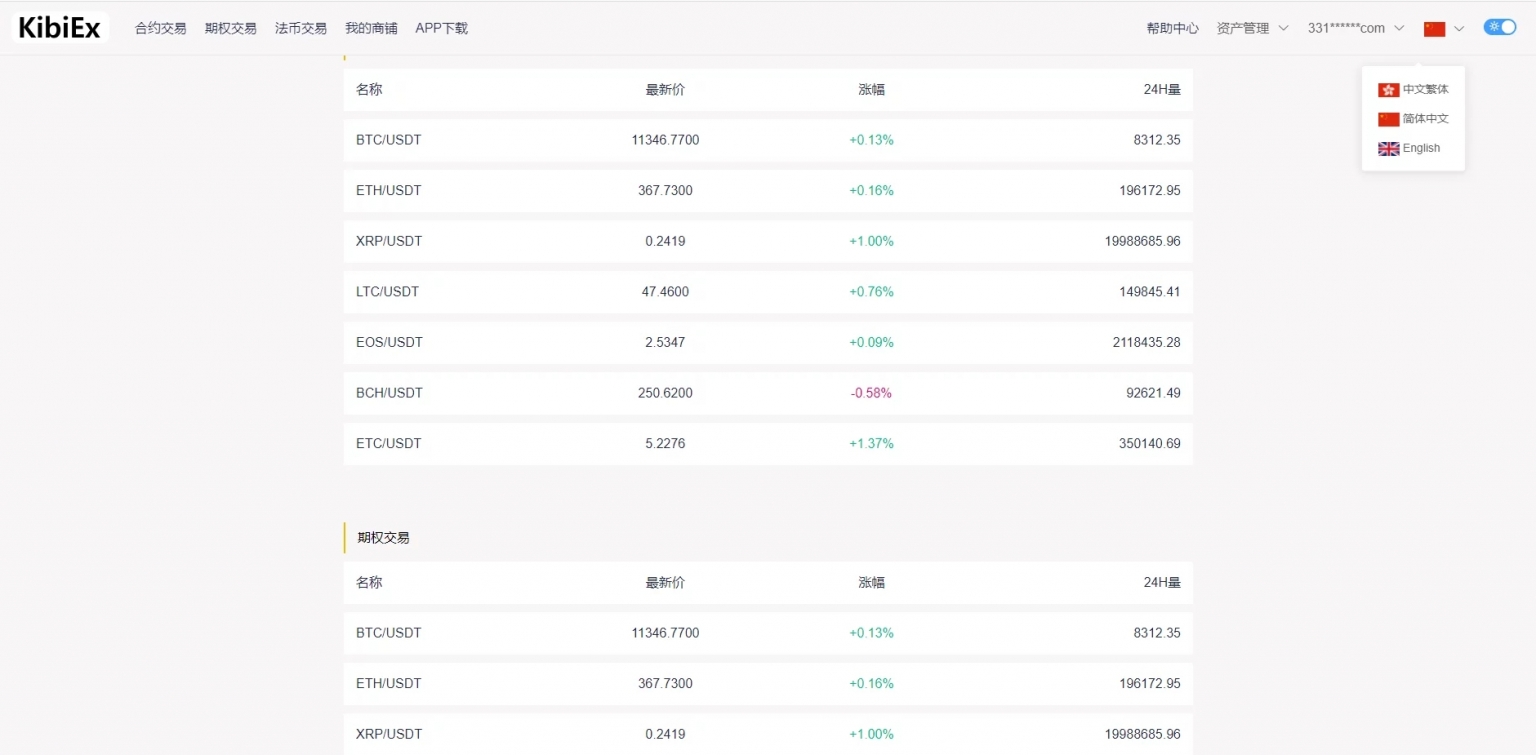Screen dimensions: 1536x755
Task: Open 合约交易 menu item
Action: (x=161, y=29)
